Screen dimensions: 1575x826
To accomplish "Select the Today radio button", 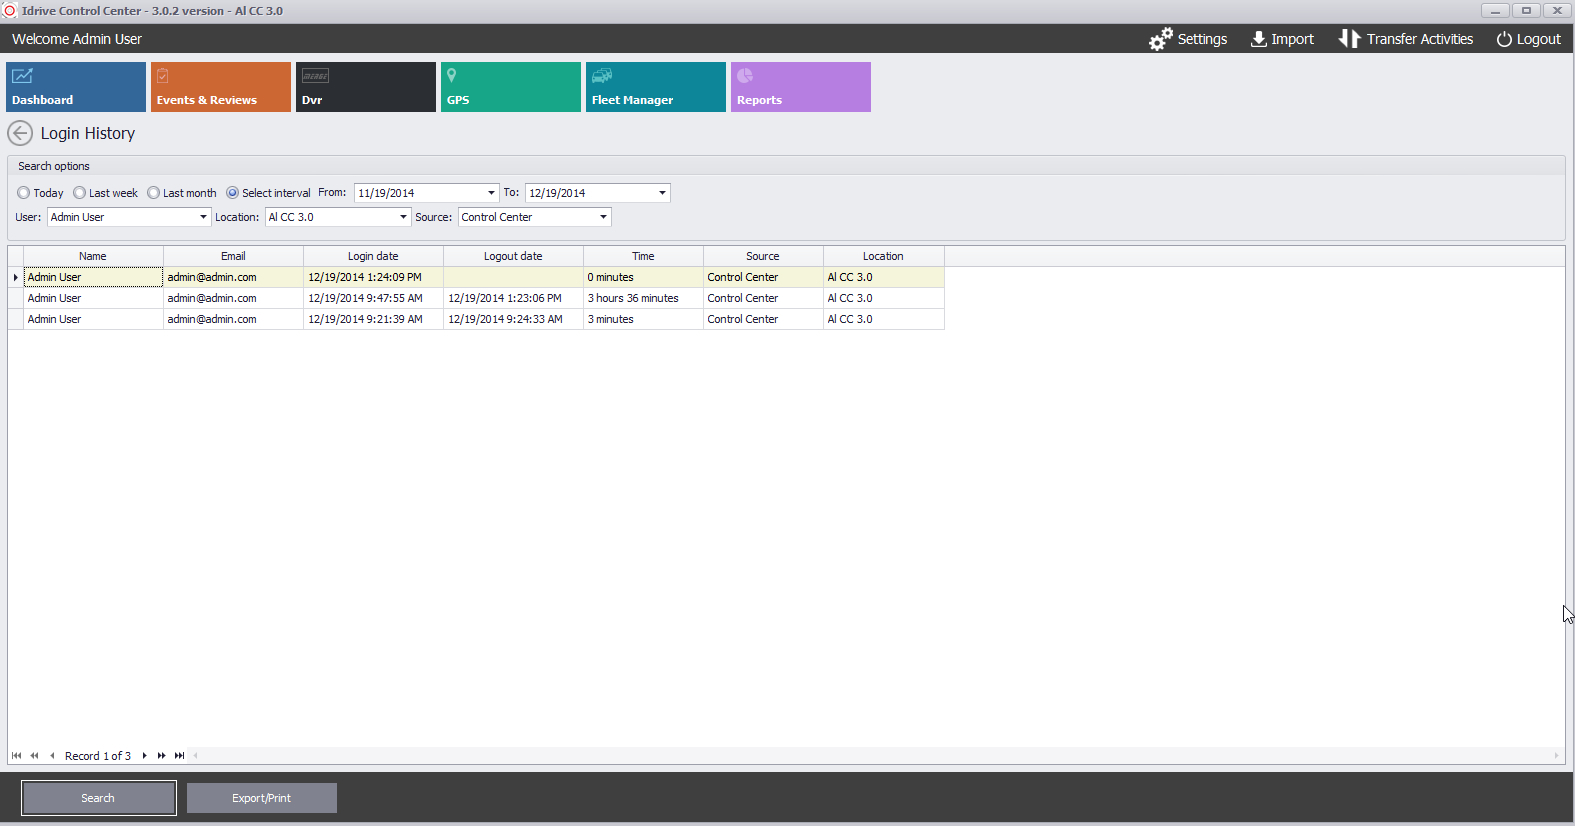I will [x=24, y=193].
